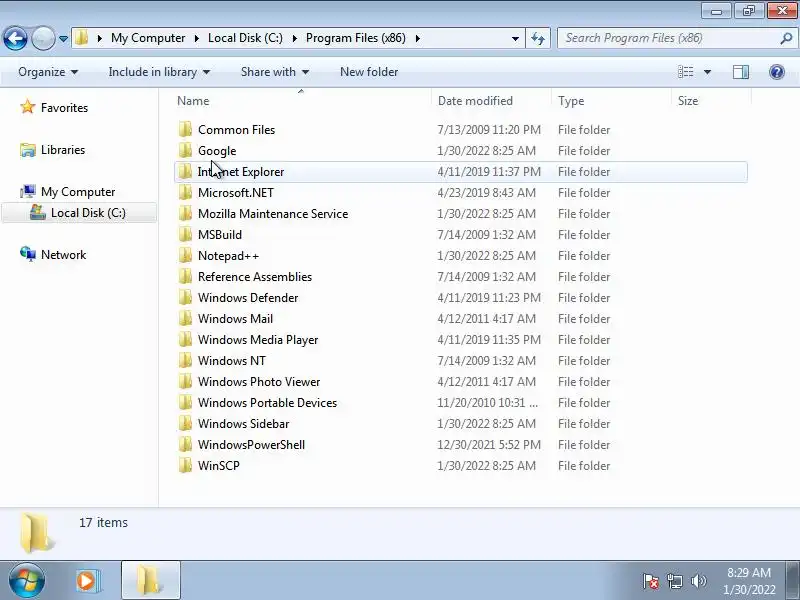Select the Google folder icon
Viewport: 800px width, 600px height.
tap(185, 151)
